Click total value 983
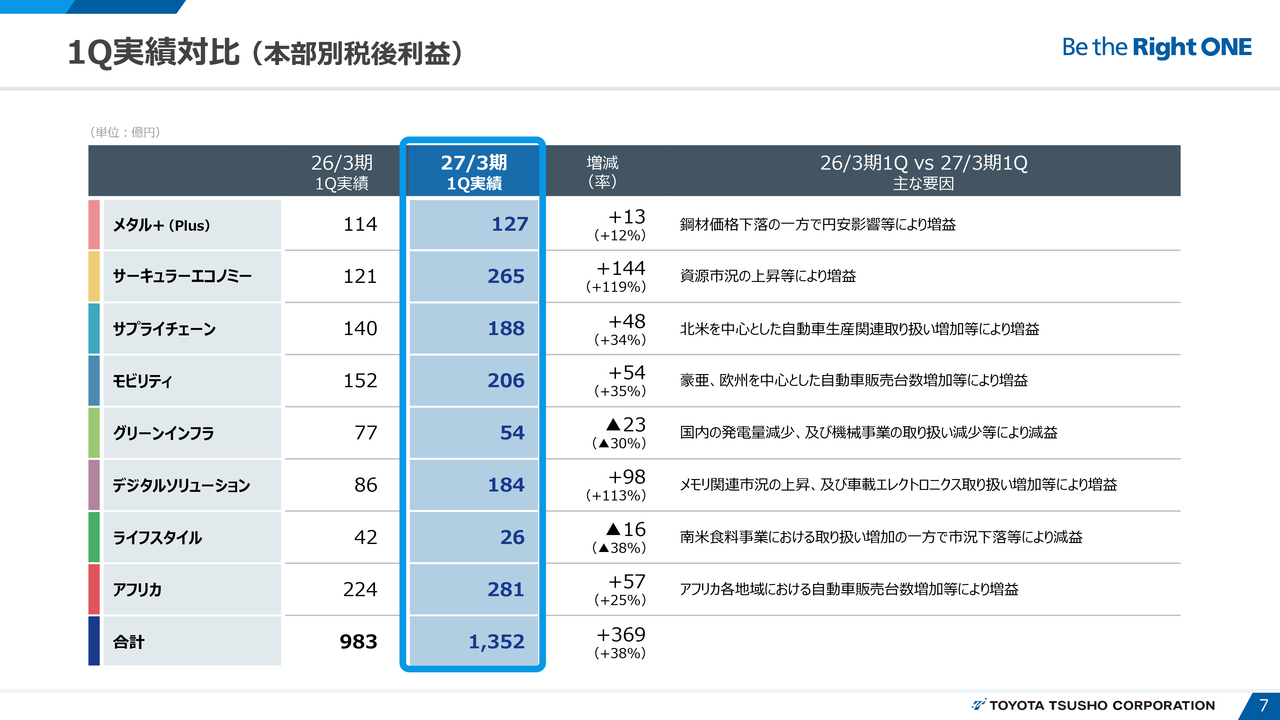The width and height of the screenshot is (1280, 720). point(359,641)
